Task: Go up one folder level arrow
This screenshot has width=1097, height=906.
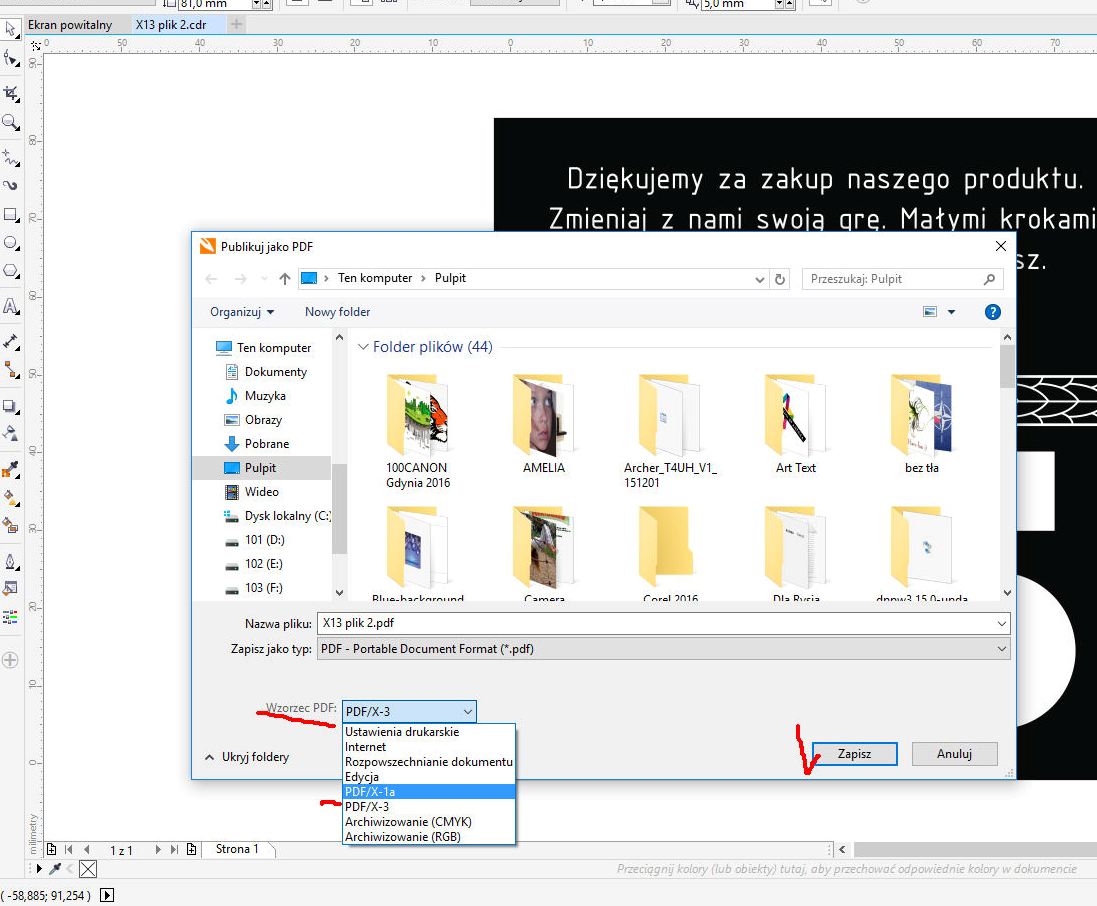Action: pos(285,279)
